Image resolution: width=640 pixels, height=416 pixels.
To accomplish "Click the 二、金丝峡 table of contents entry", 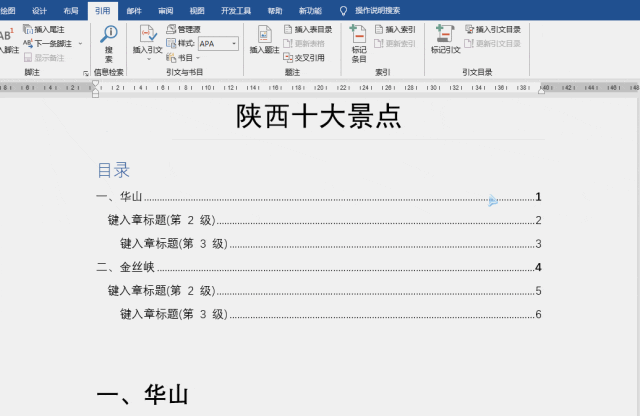I will tap(125, 267).
